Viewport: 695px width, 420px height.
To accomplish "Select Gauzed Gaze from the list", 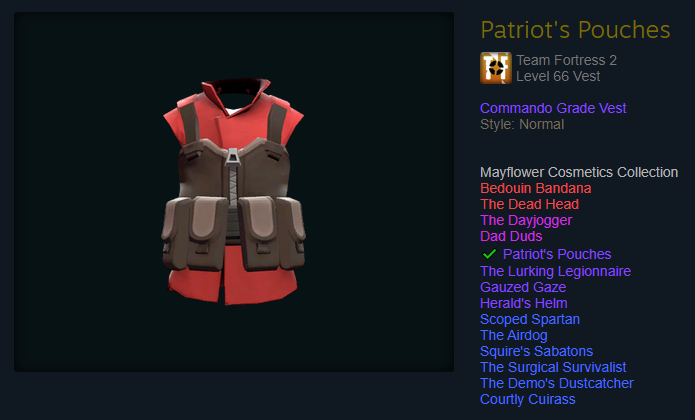I will click(523, 287).
